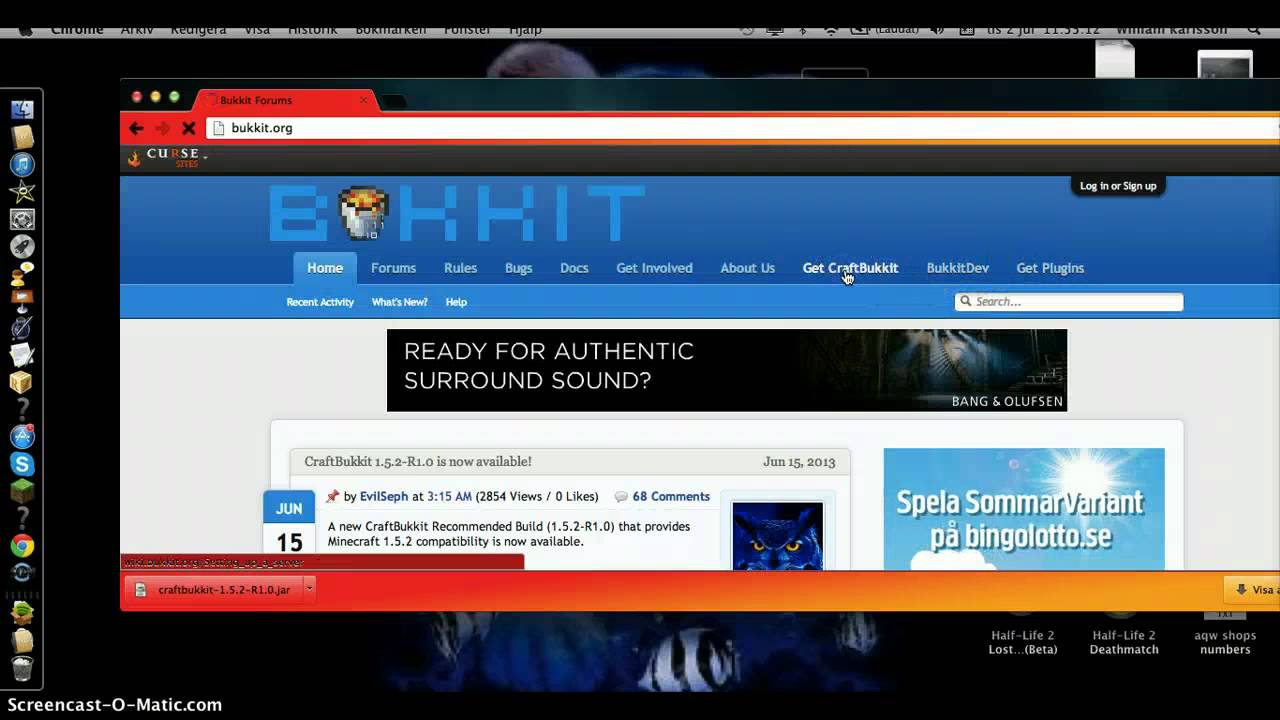Viewport: 1280px width, 720px height.
Task: Open the Get Involved page
Action: tap(654, 268)
